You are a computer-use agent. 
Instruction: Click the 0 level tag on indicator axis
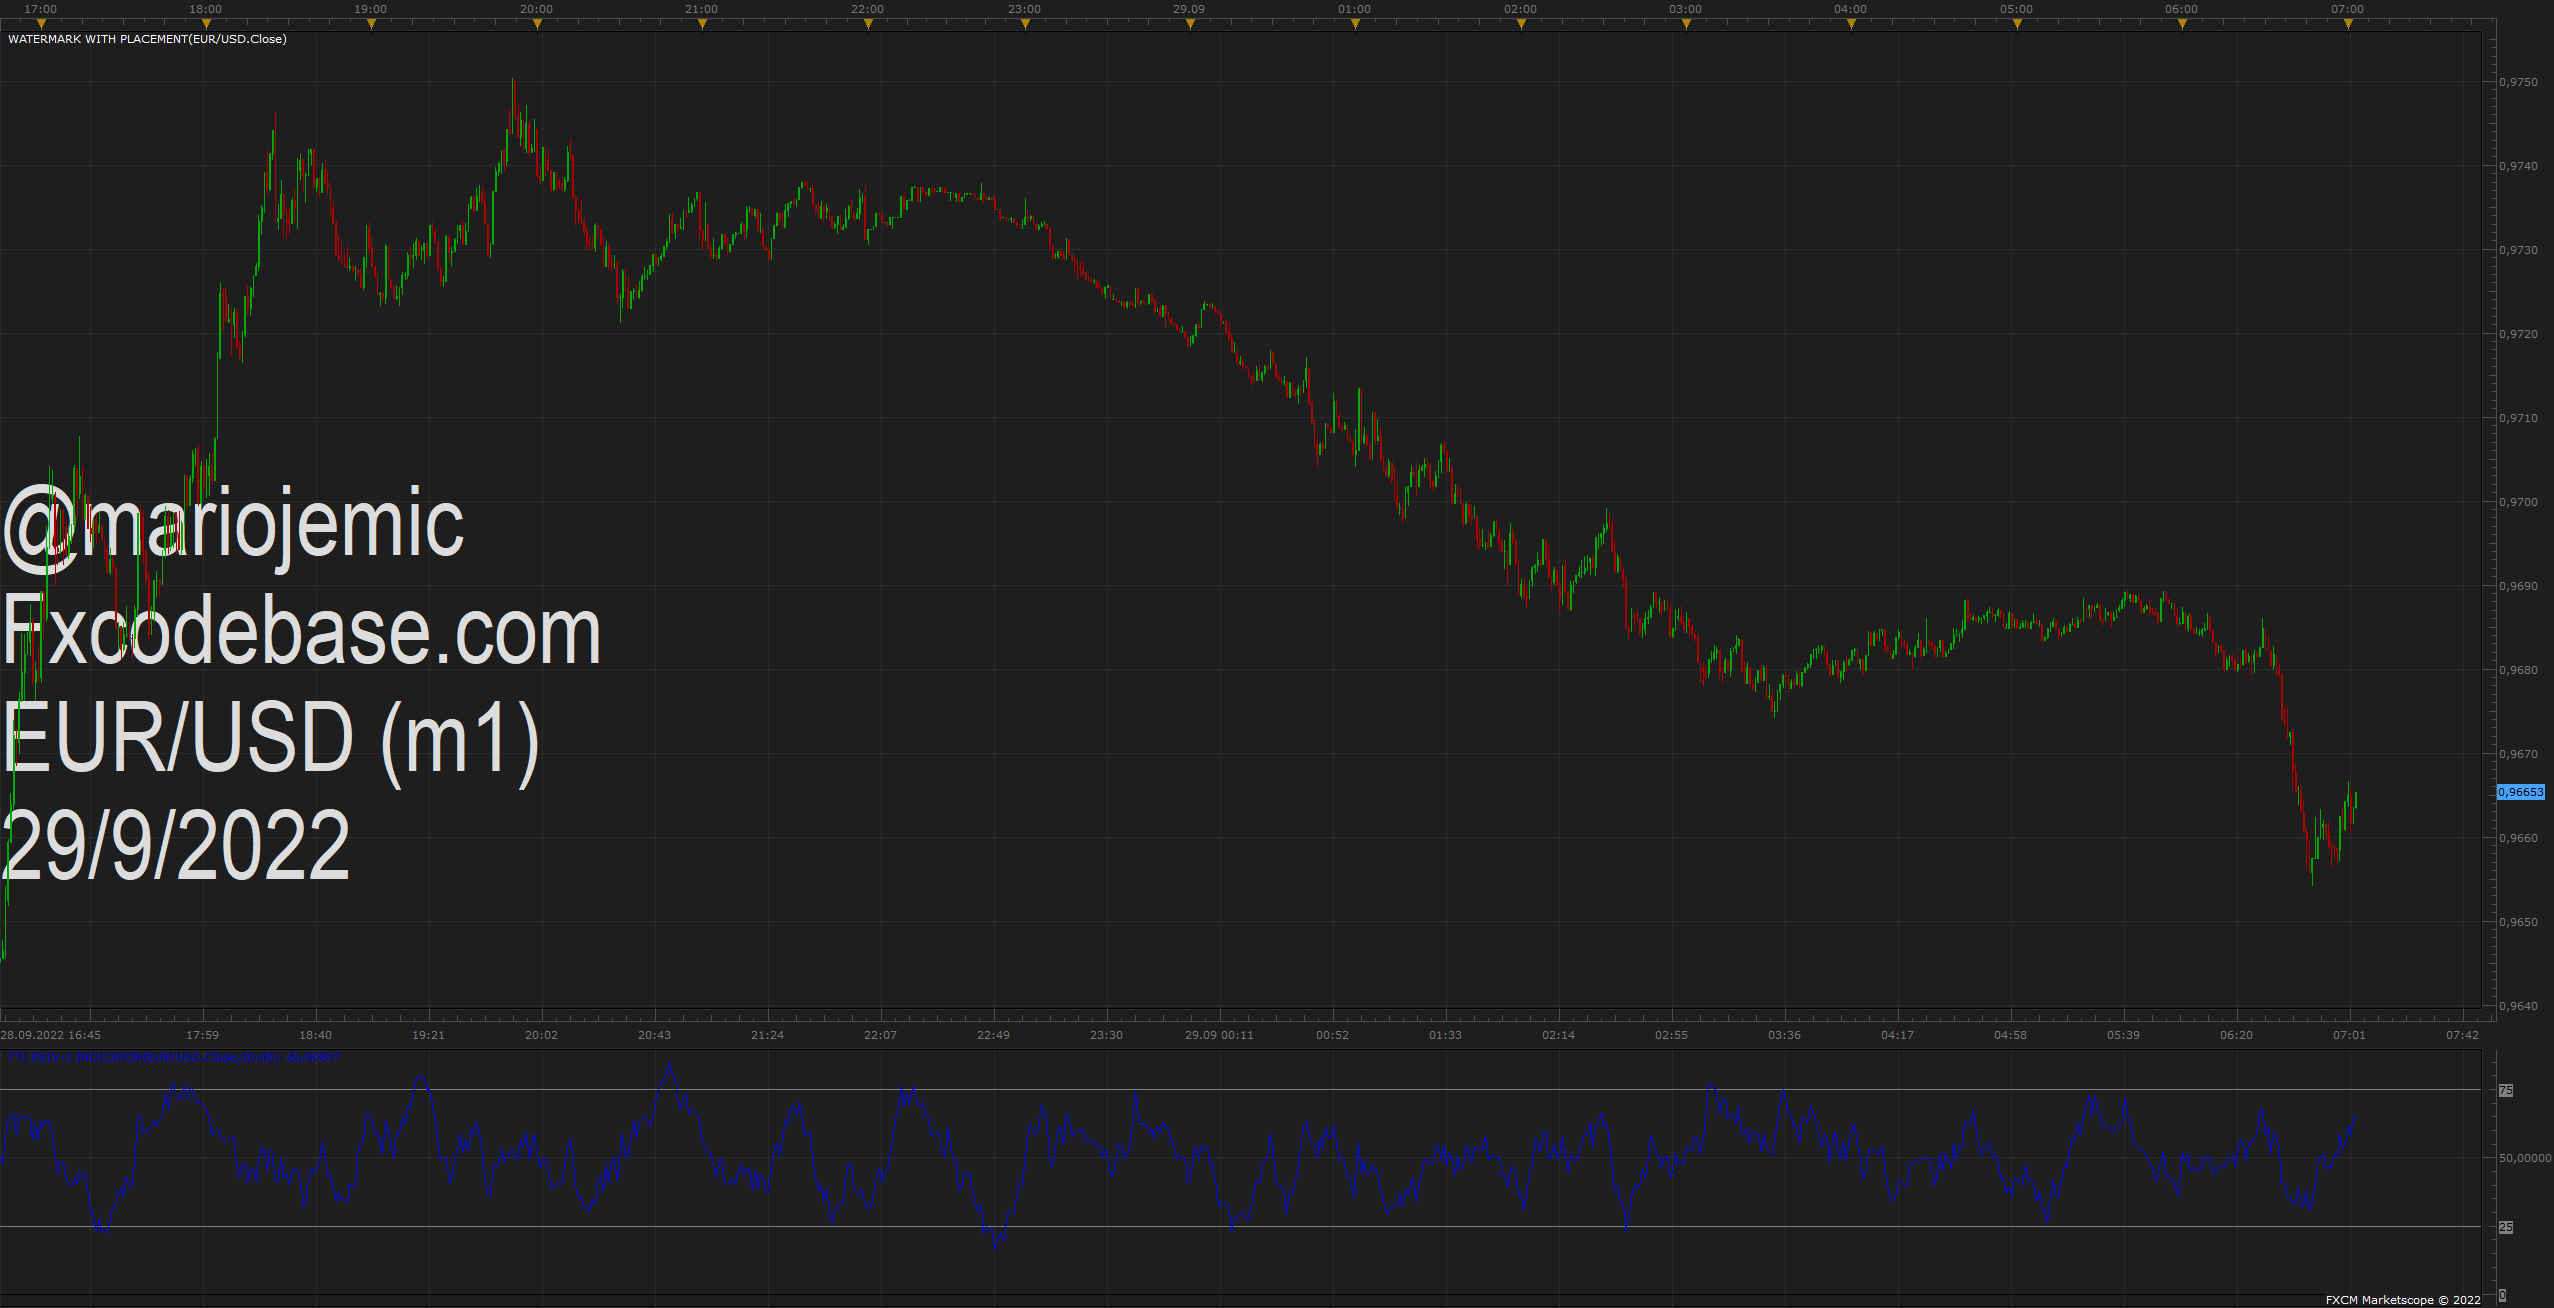point(2503,1296)
